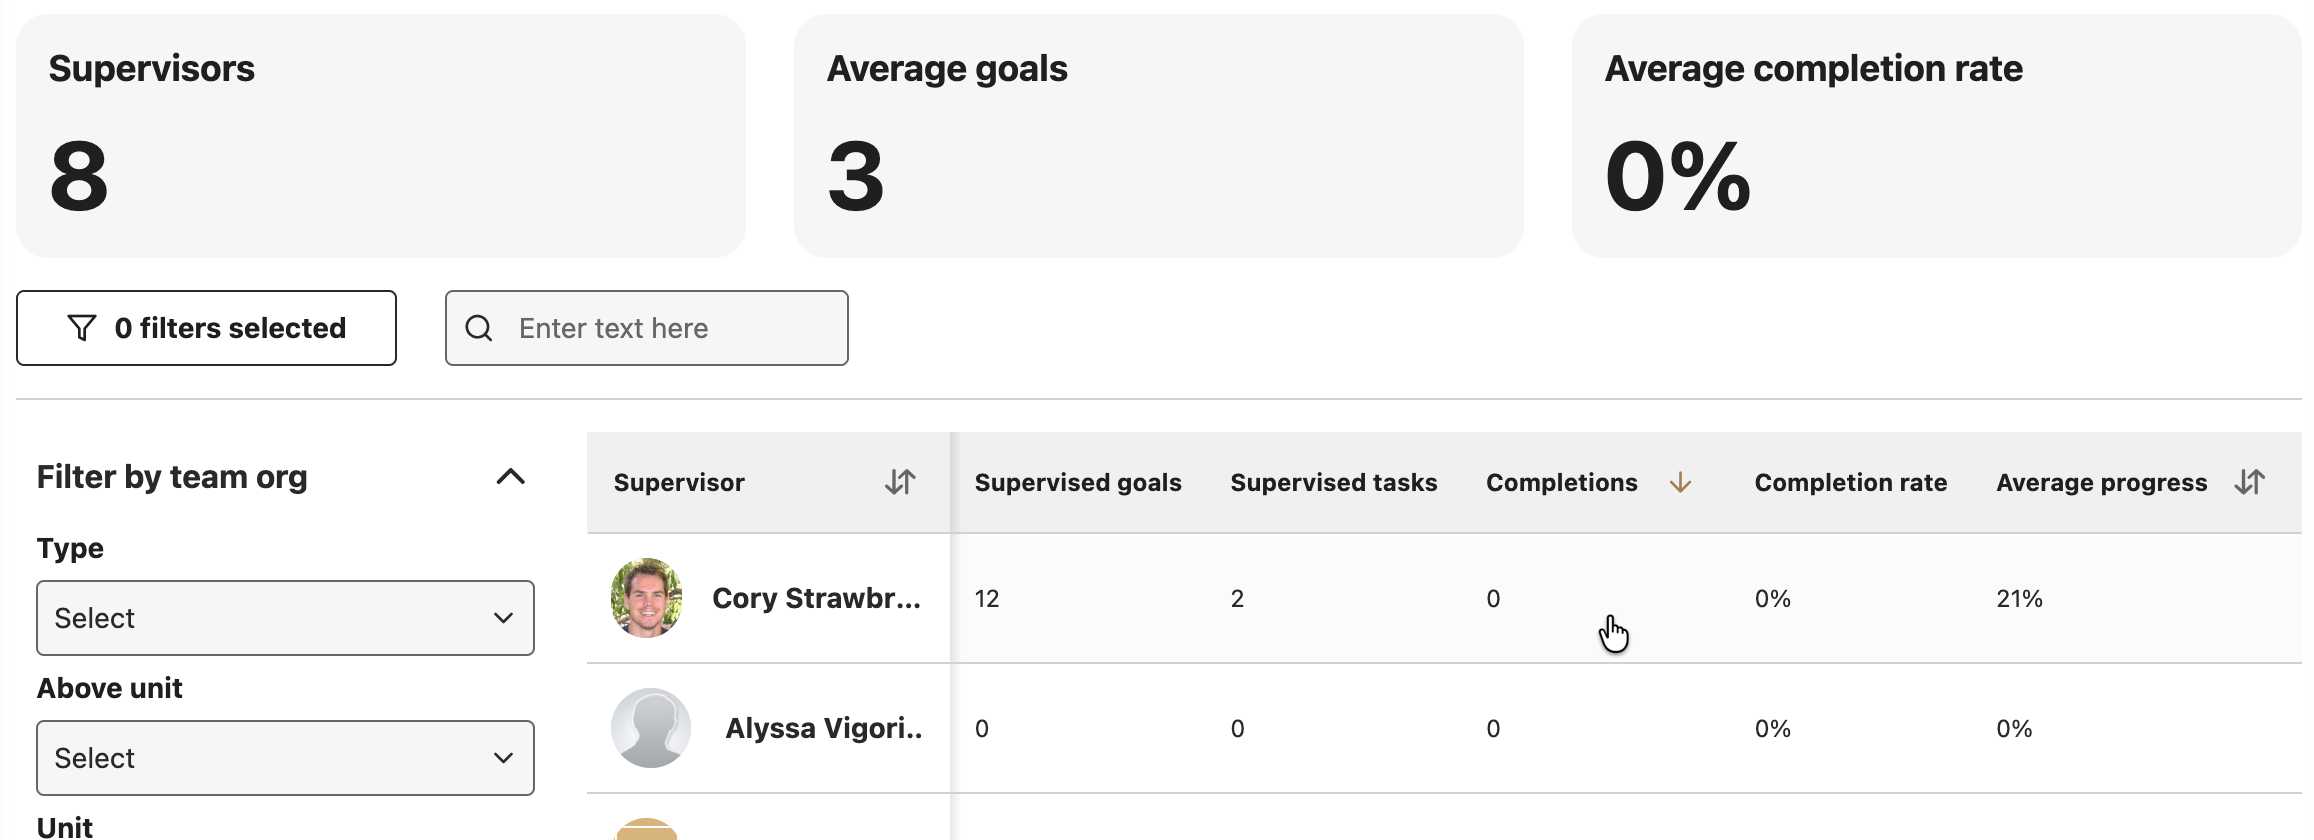This screenshot has height=840, width=2314.
Task: Click the Completions descending sort arrow
Action: [1680, 482]
